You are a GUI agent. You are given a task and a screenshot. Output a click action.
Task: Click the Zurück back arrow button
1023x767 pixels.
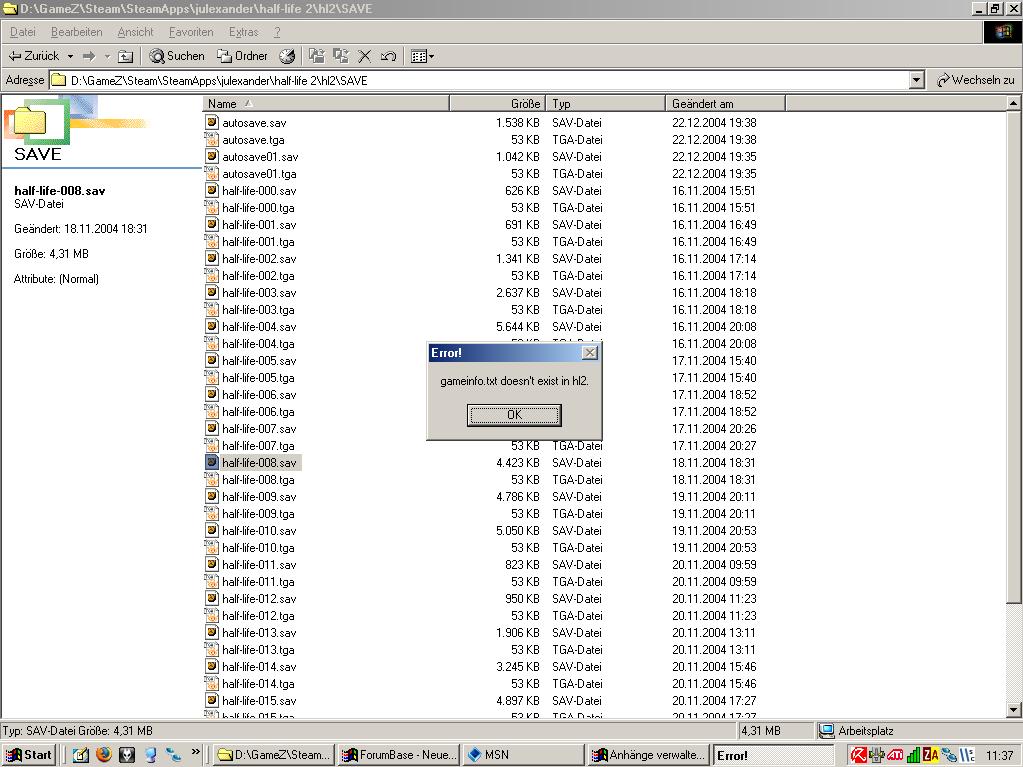point(33,56)
